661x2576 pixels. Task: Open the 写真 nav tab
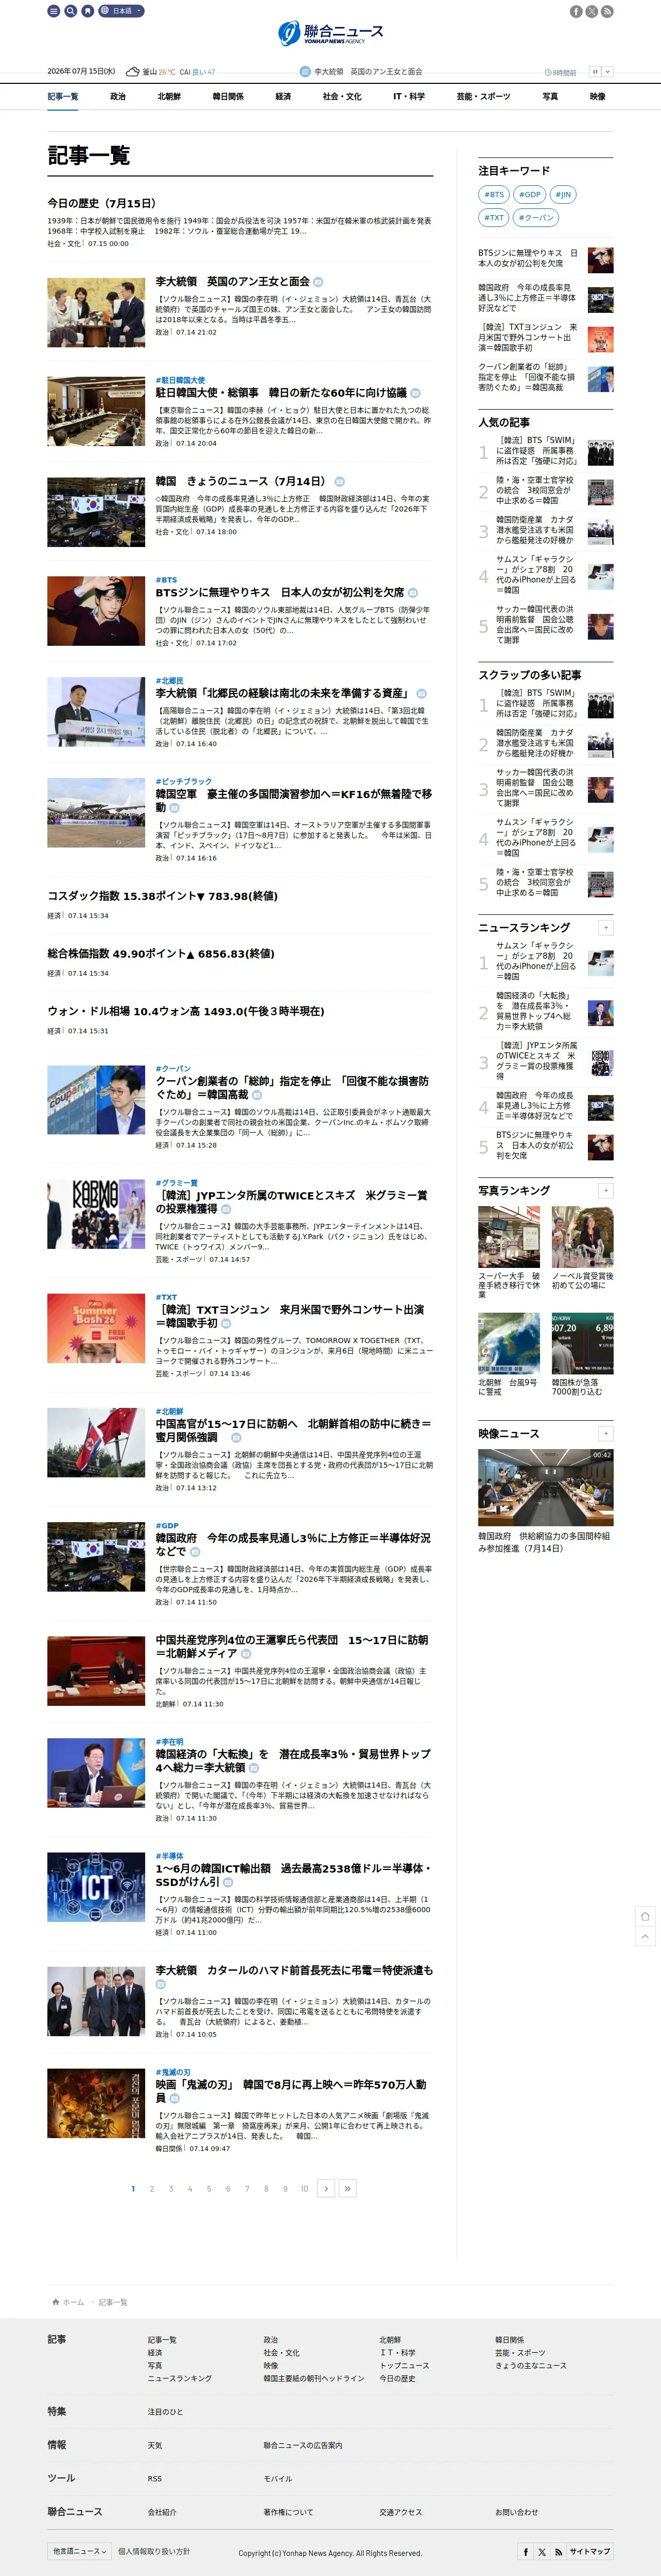point(550,97)
